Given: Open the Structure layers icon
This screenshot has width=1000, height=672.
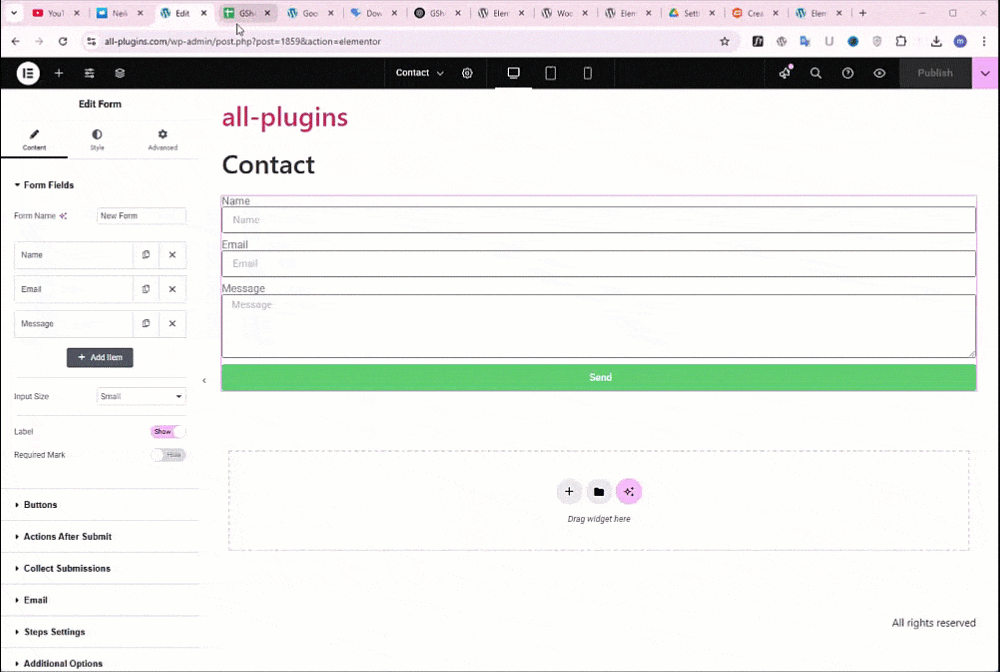Looking at the screenshot, I should 120,73.
